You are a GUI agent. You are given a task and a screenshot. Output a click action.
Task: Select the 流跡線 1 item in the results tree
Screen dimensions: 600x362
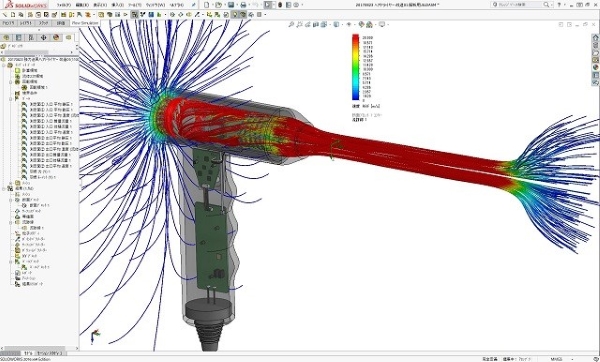37,228
